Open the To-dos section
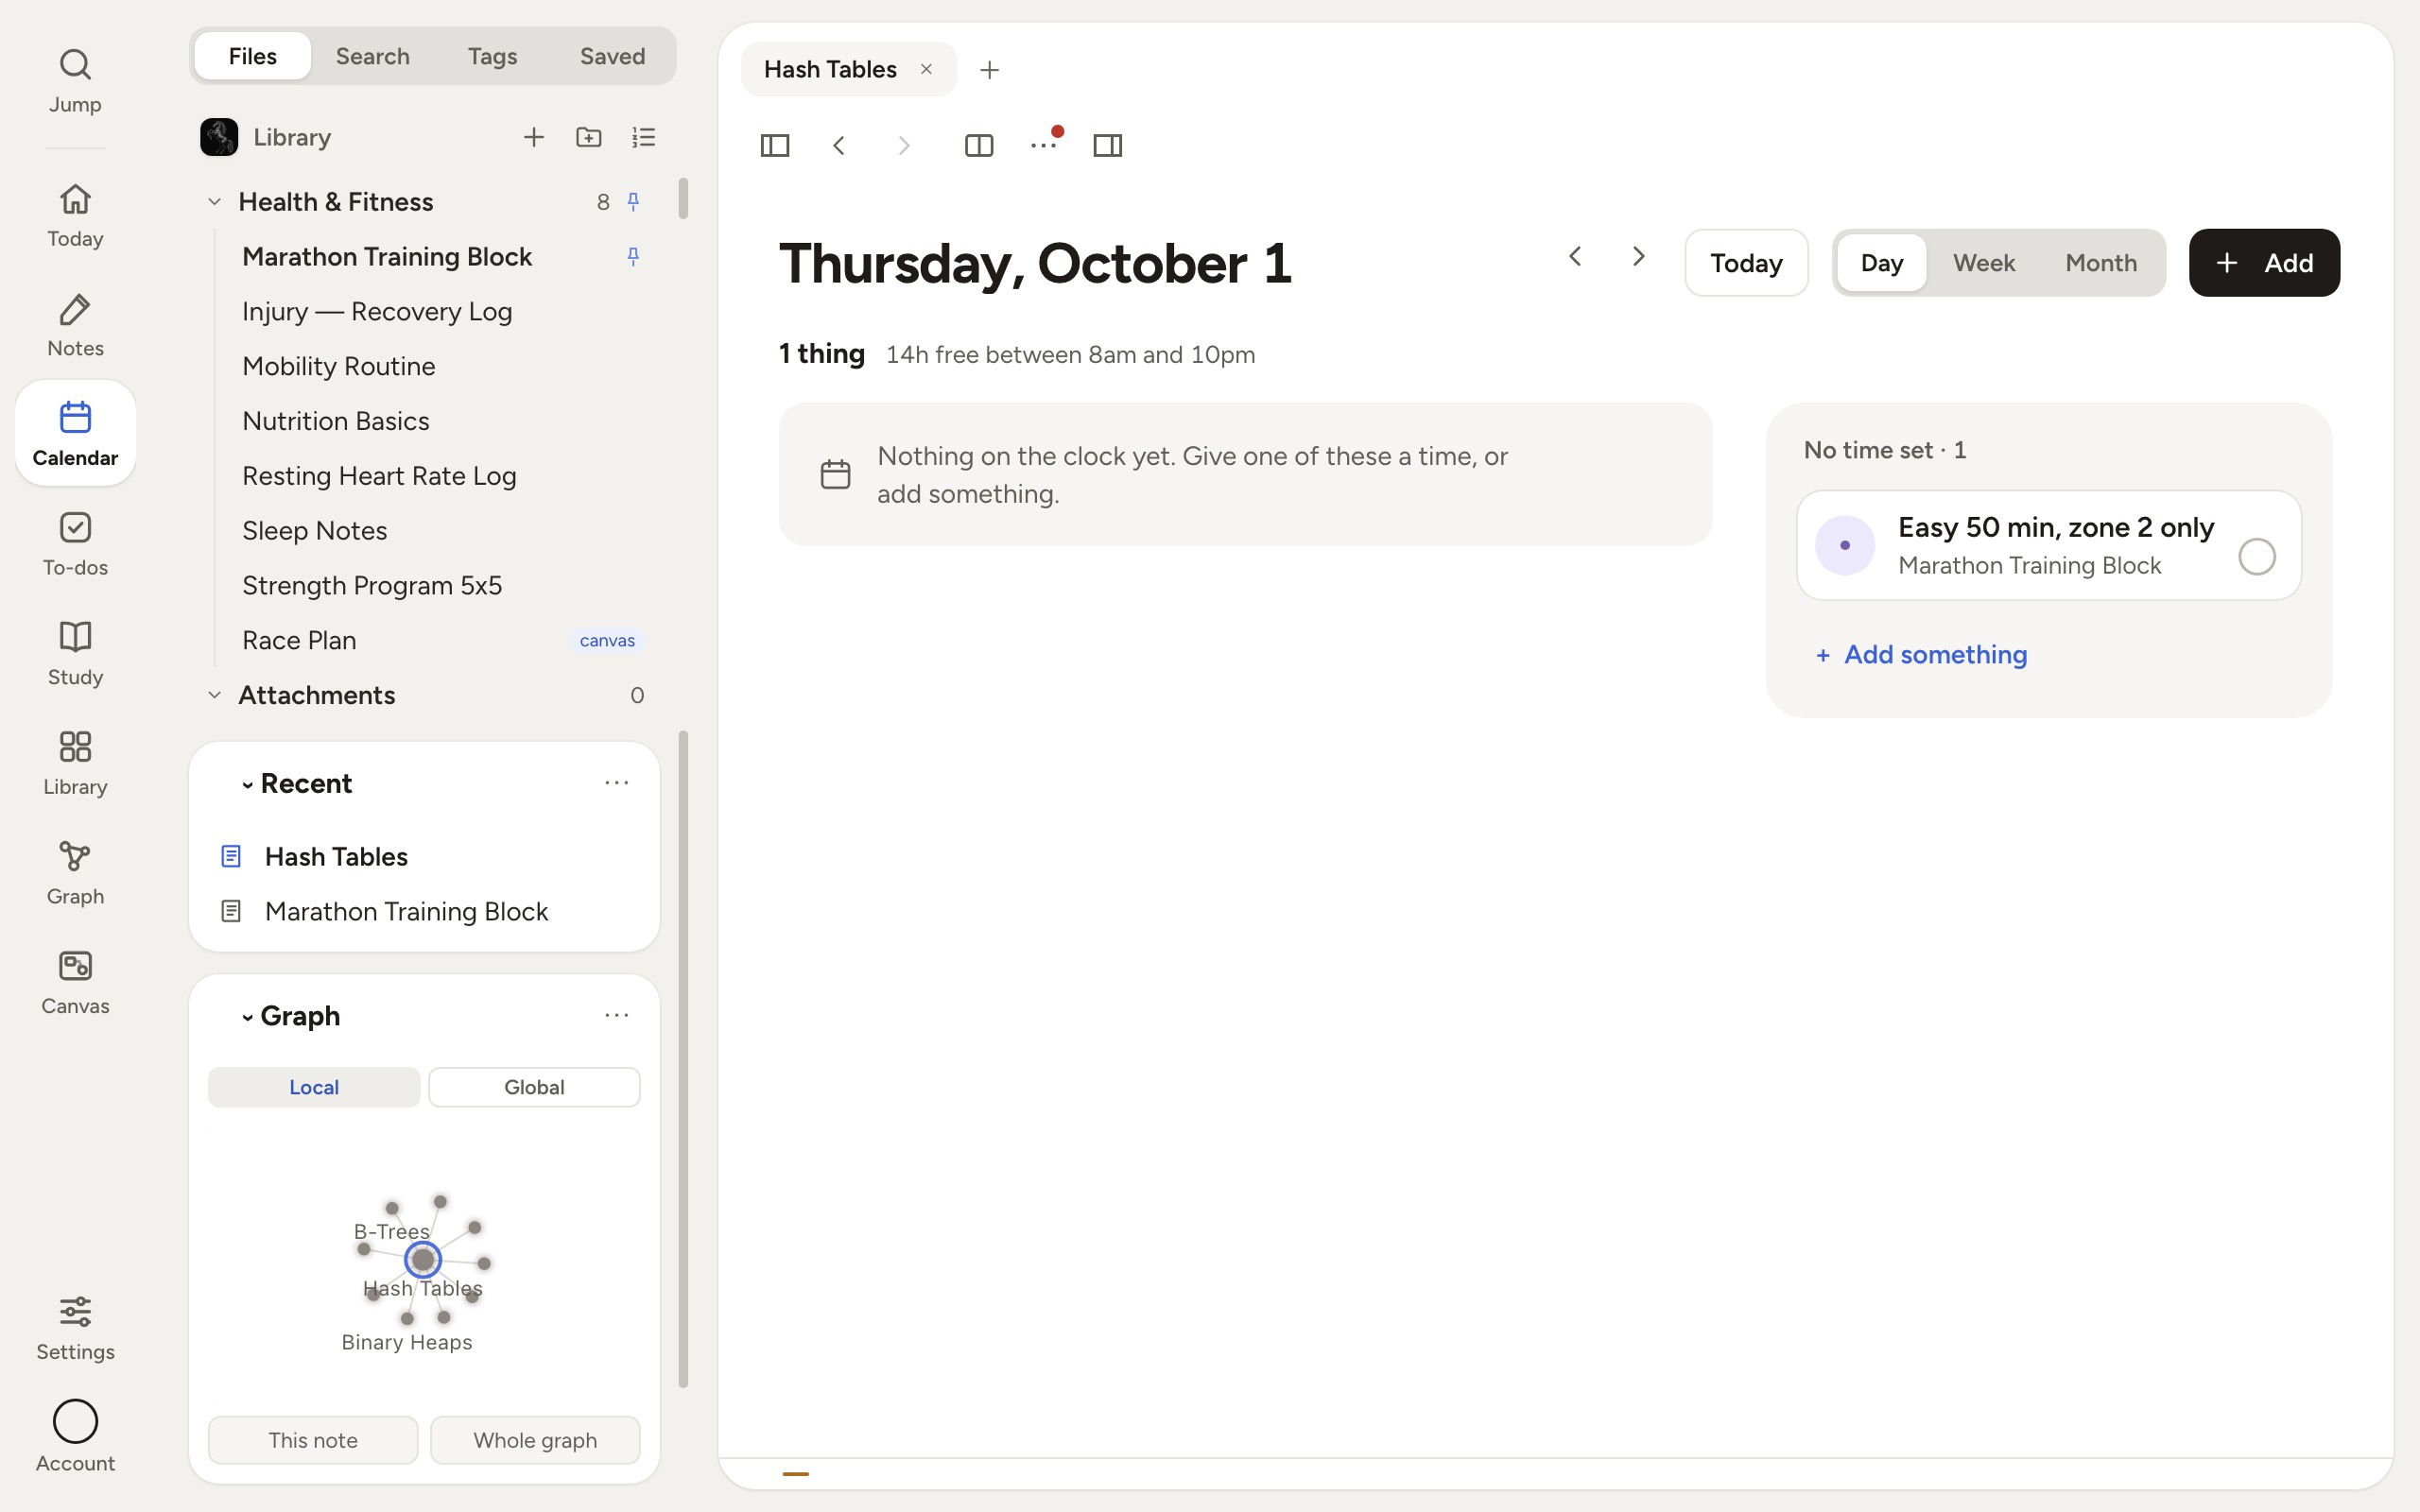Viewport: 2420px width, 1512px height. (75, 544)
